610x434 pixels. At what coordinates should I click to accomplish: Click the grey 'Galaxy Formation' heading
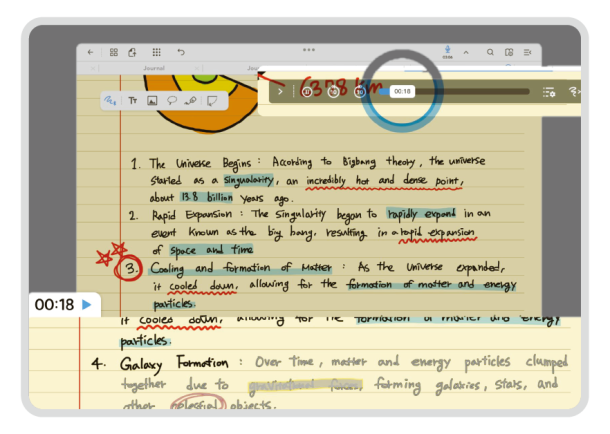[174, 363]
